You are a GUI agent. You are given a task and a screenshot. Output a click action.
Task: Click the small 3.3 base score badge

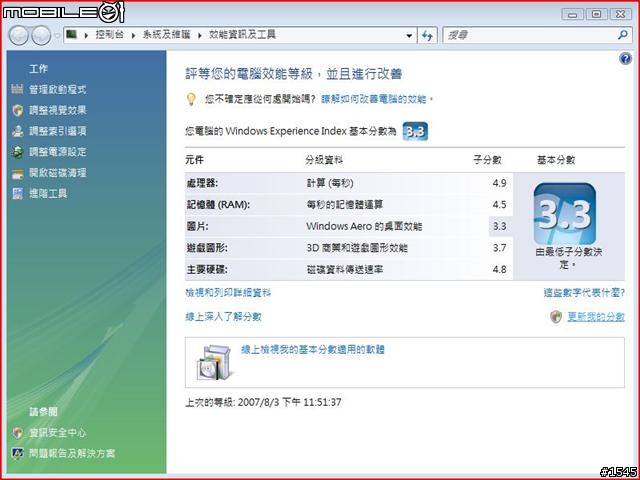[415, 131]
